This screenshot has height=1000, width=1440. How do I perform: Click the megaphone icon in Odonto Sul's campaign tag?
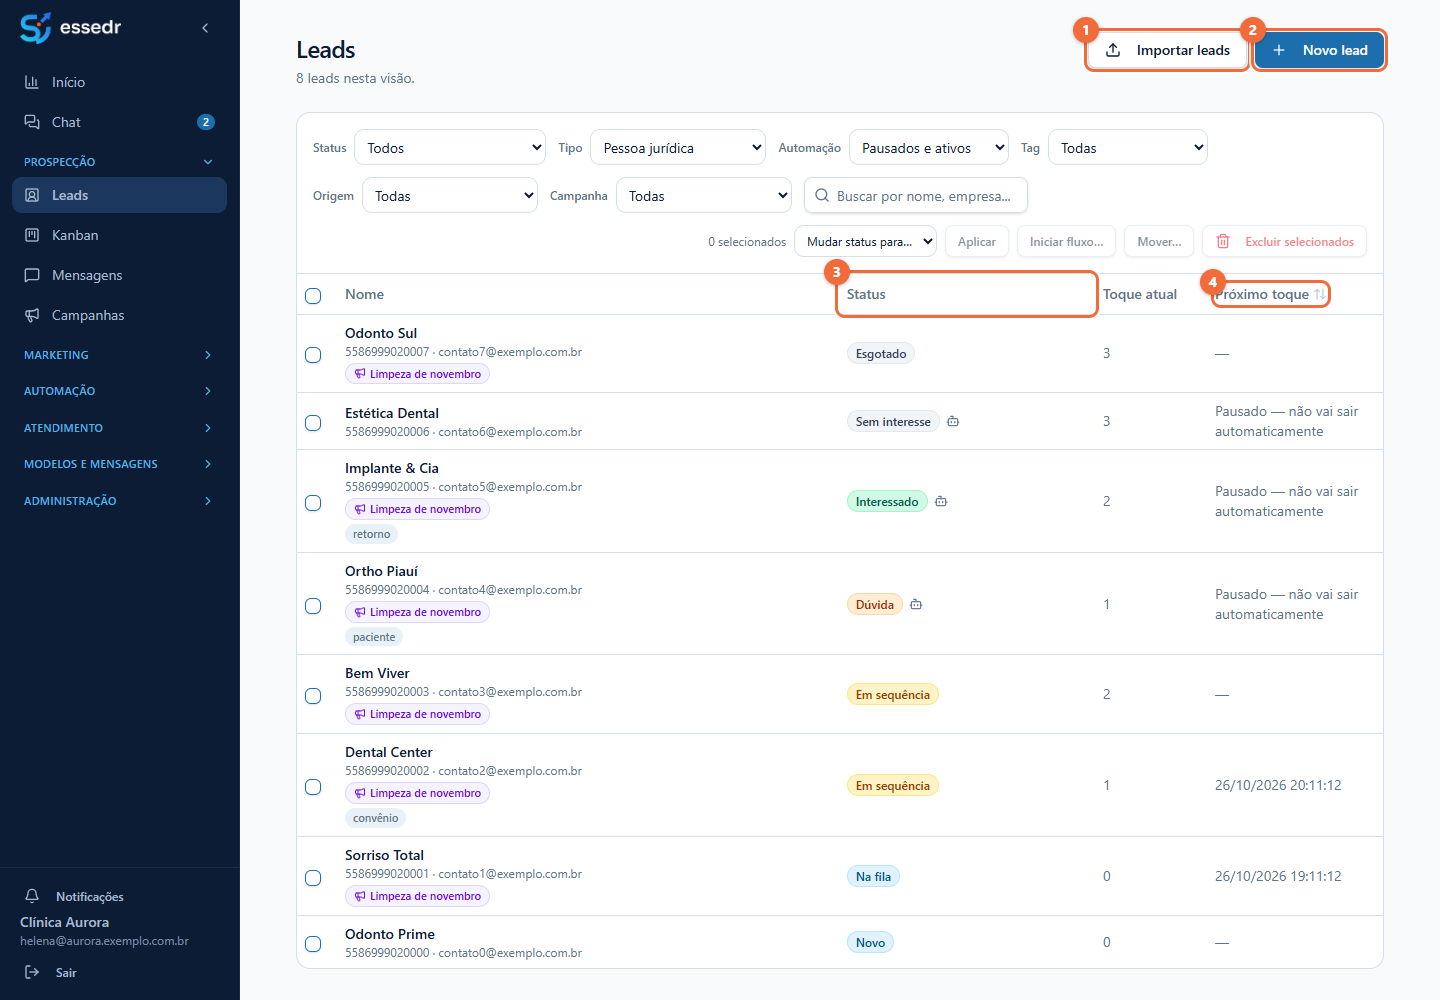(360, 374)
